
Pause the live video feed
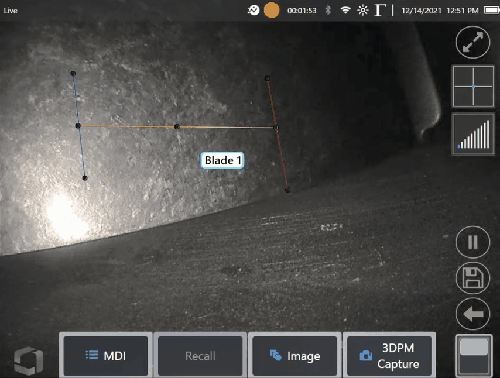[473, 242]
